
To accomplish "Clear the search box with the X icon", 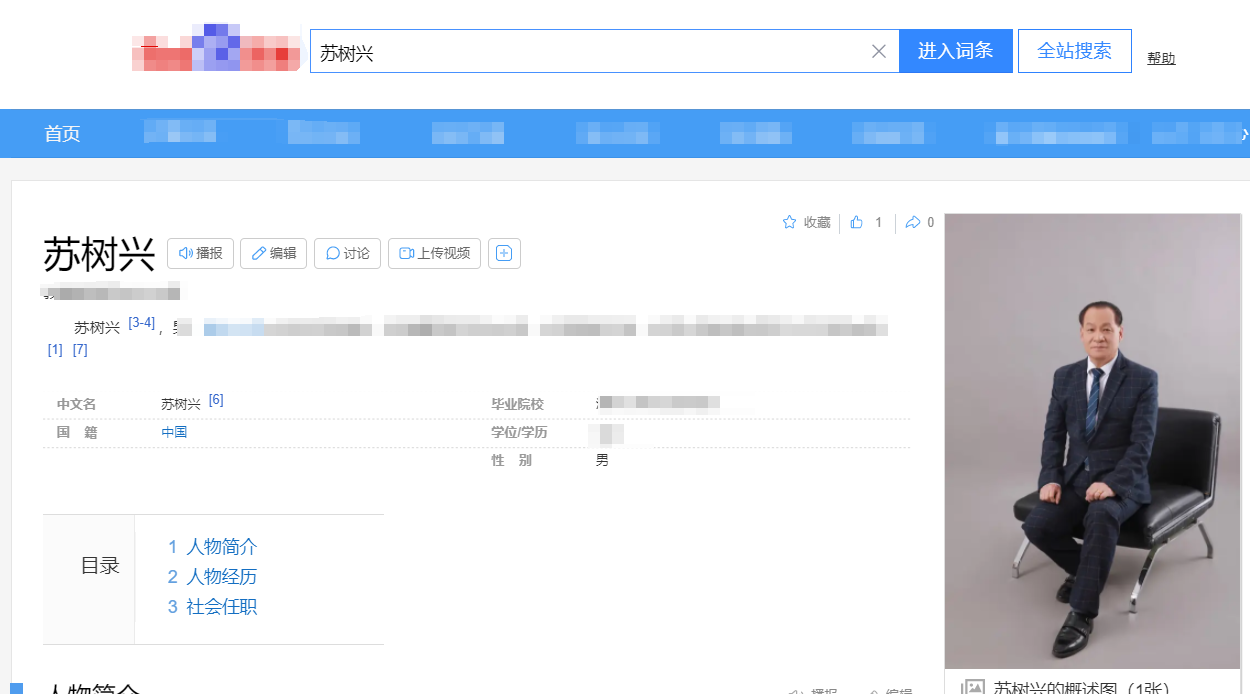I will pos(879,51).
